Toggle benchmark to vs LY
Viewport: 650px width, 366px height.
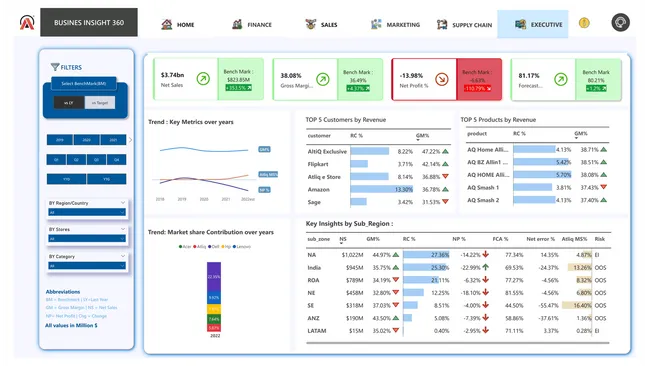69,103
